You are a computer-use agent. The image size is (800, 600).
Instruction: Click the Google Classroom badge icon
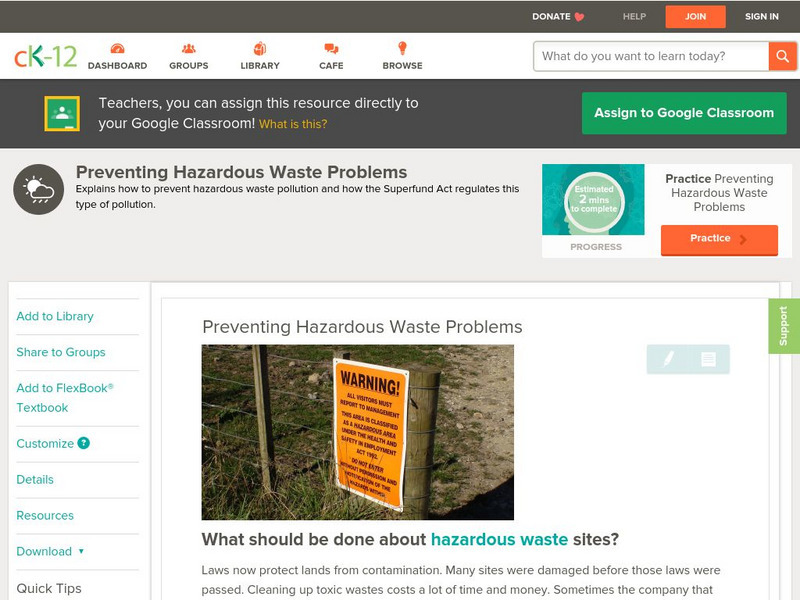click(x=64, y=112)
